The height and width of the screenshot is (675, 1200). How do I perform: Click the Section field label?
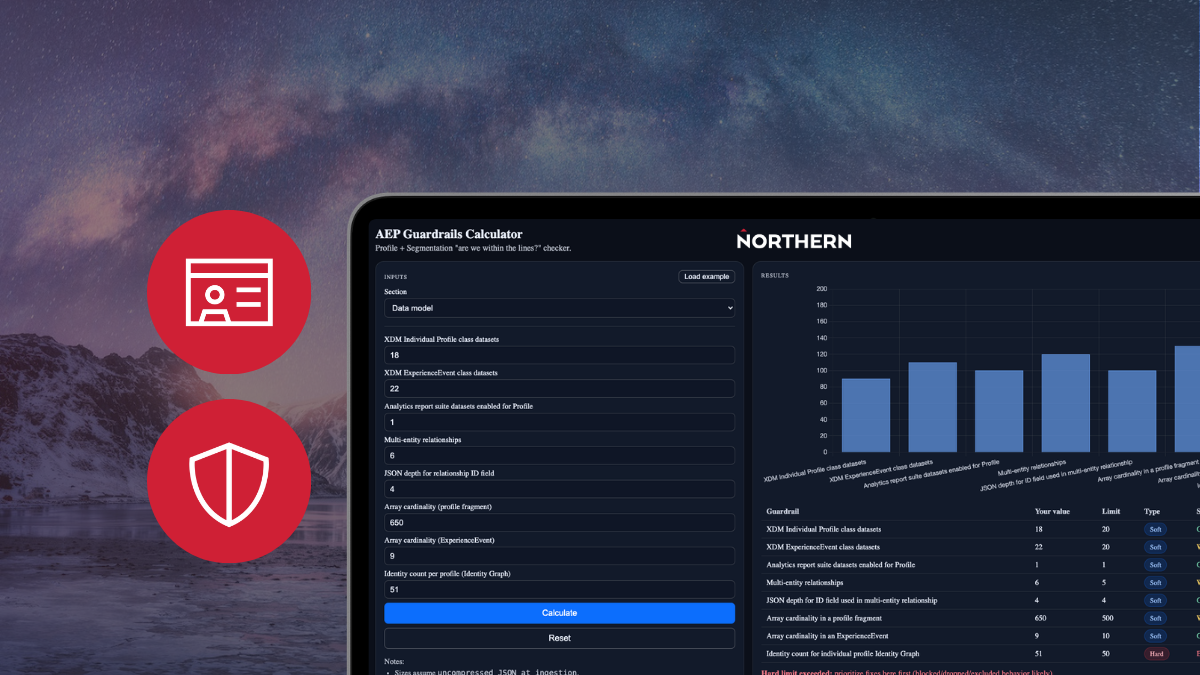[x=396, y=292]
